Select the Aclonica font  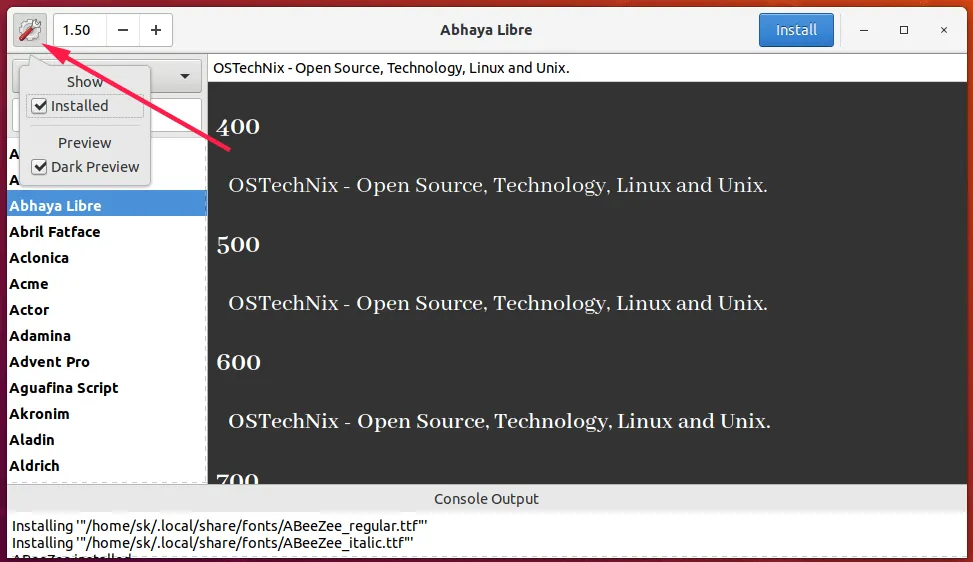pyautogui.click(x=39, y=258)
